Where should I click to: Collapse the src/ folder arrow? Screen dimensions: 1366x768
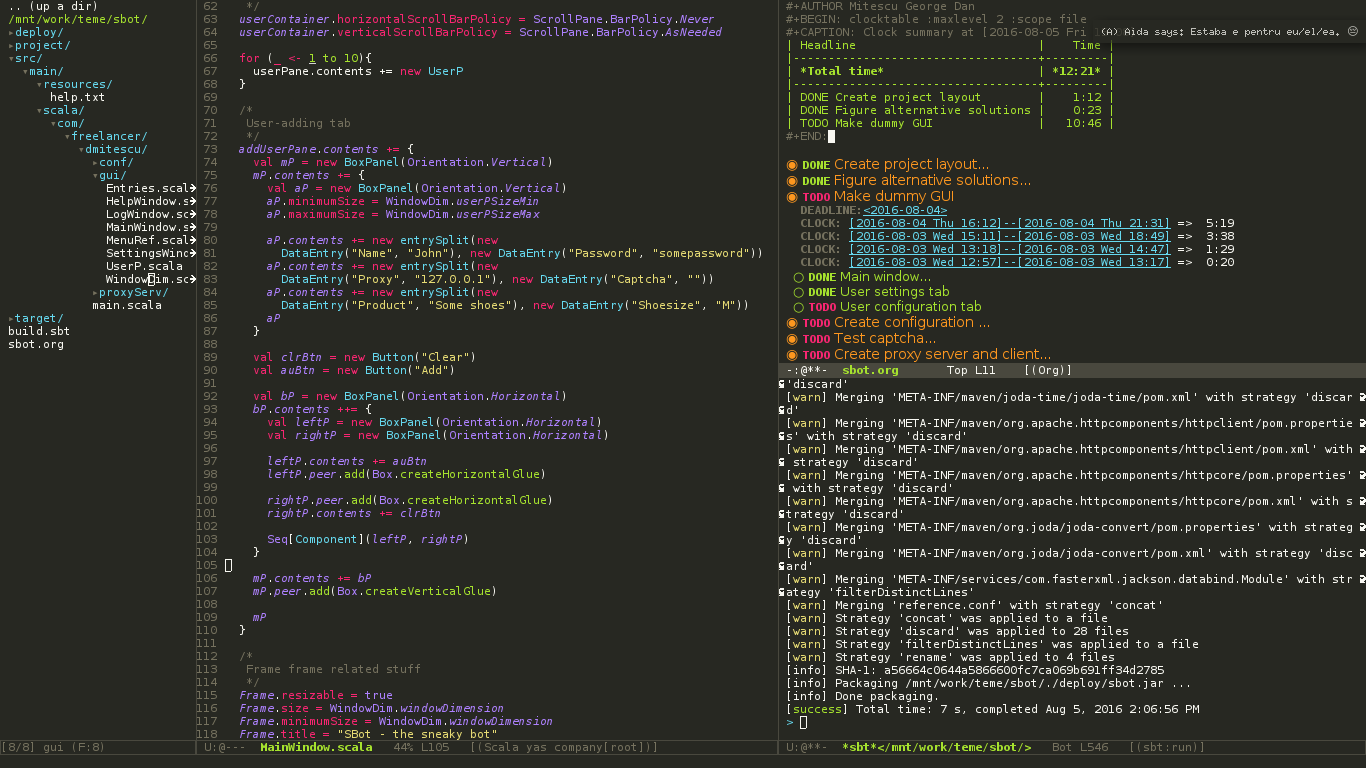pyautogui.click(x=11, y=58)
